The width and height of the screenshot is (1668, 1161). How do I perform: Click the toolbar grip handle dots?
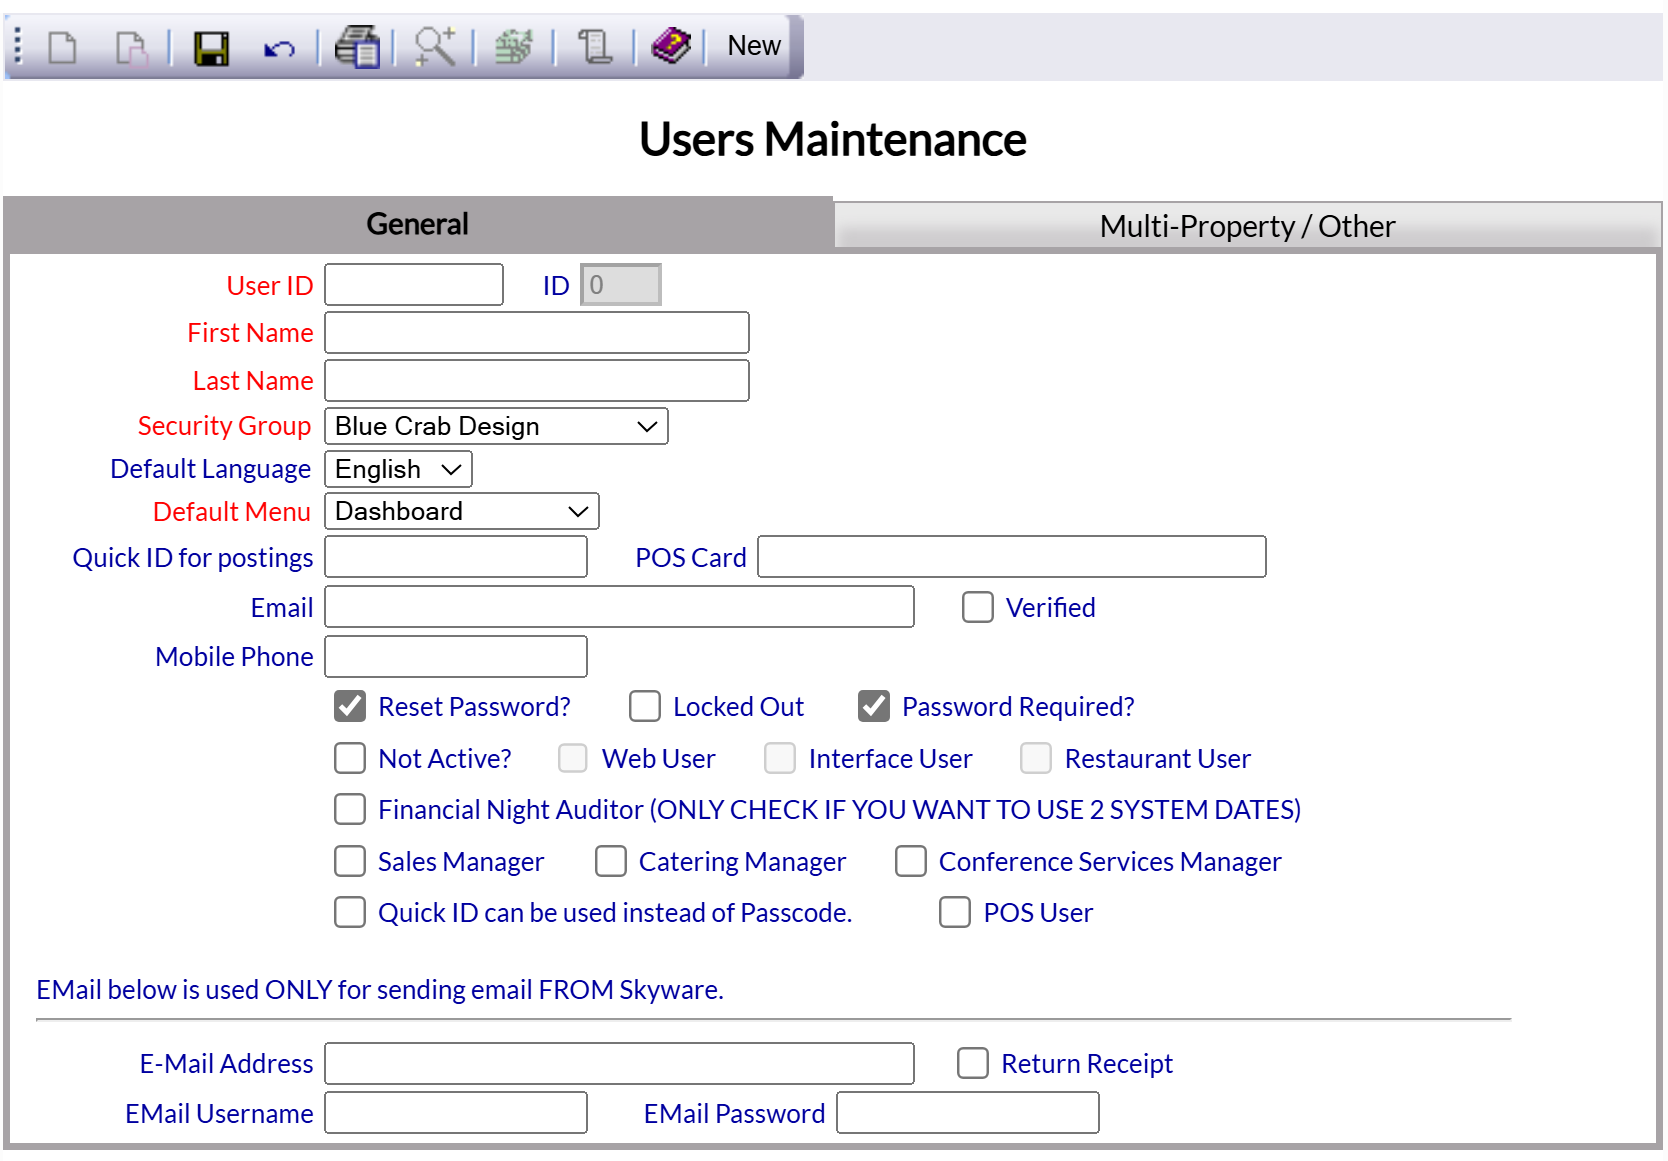pos(18,47)
